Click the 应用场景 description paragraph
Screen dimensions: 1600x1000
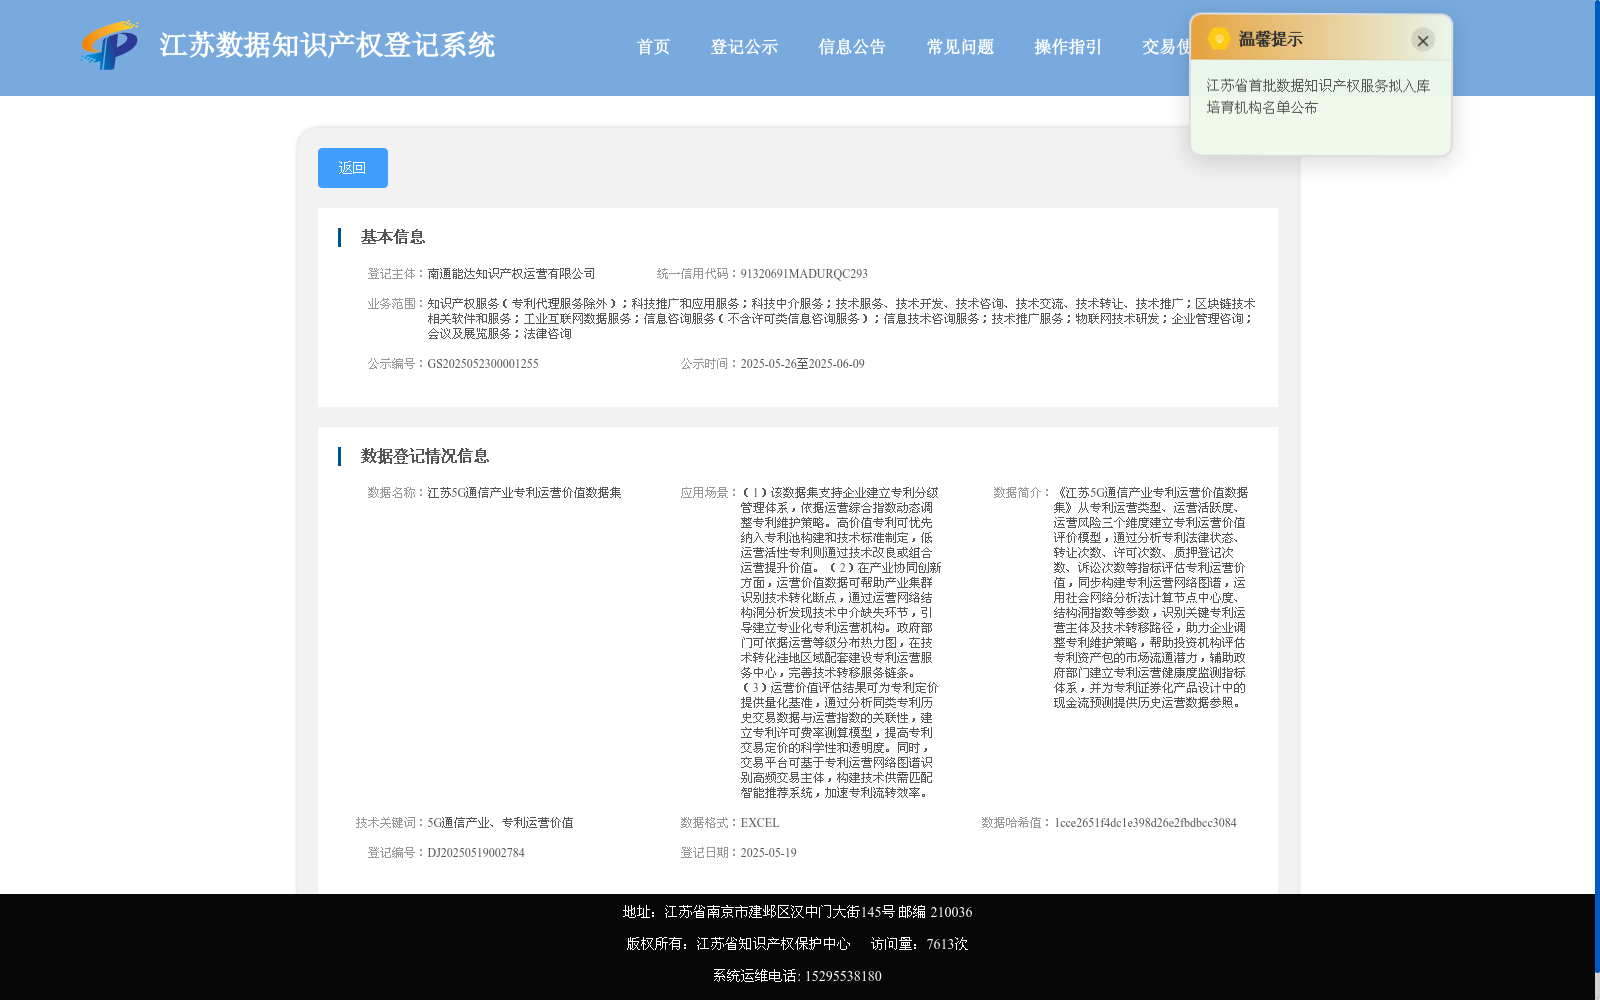pyautogui.click(x=840, y=643)
